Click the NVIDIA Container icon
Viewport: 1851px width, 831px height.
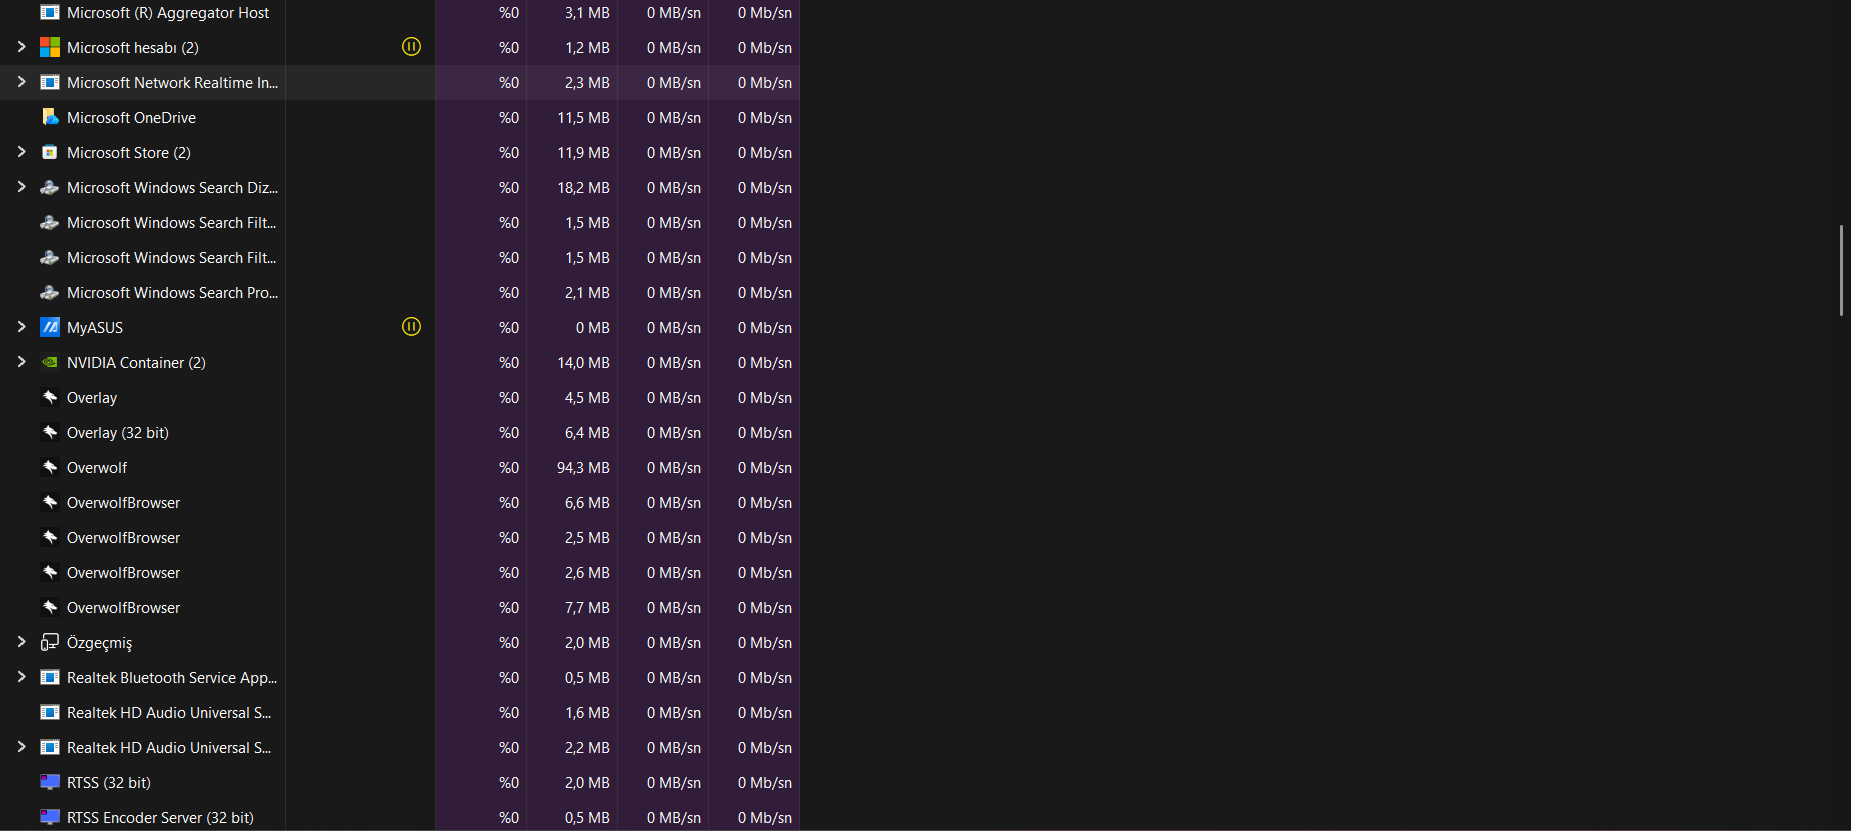tap(50, 363)
